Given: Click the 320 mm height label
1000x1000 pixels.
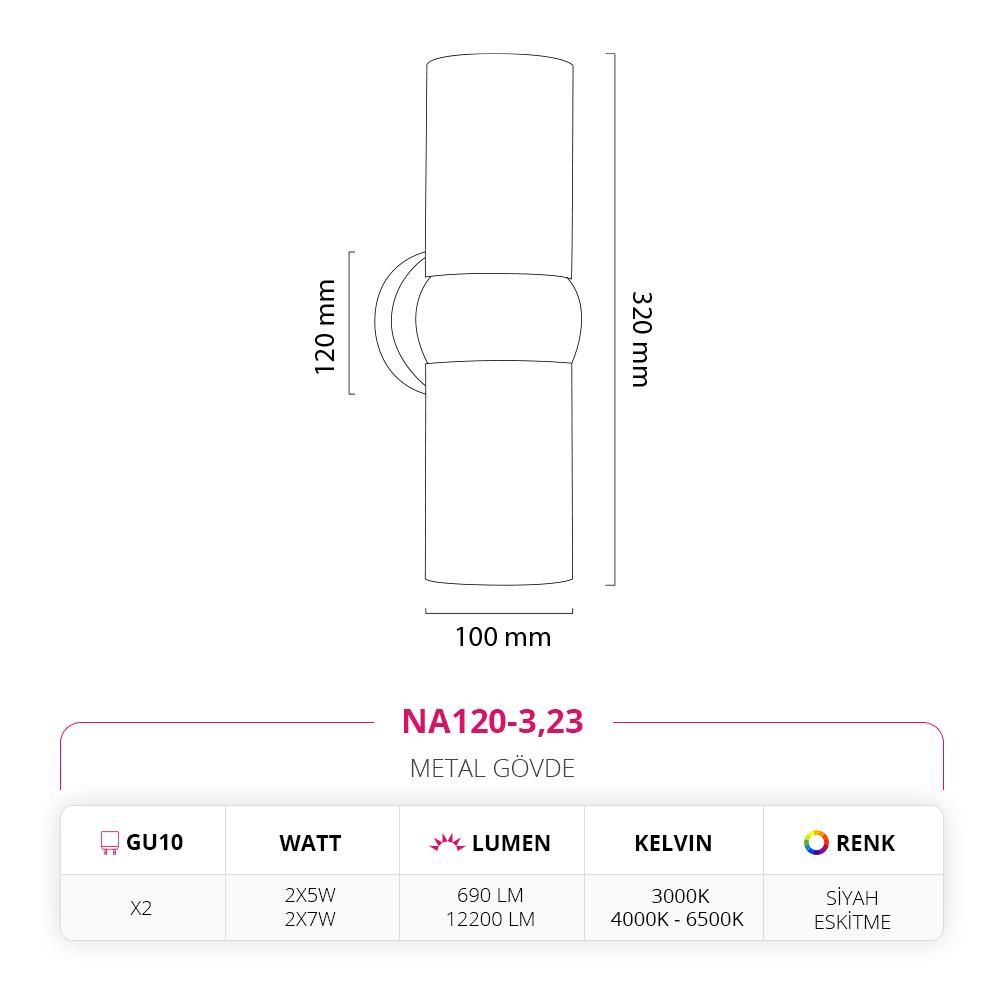Looking at the screenshot, I should click(641, 339).
